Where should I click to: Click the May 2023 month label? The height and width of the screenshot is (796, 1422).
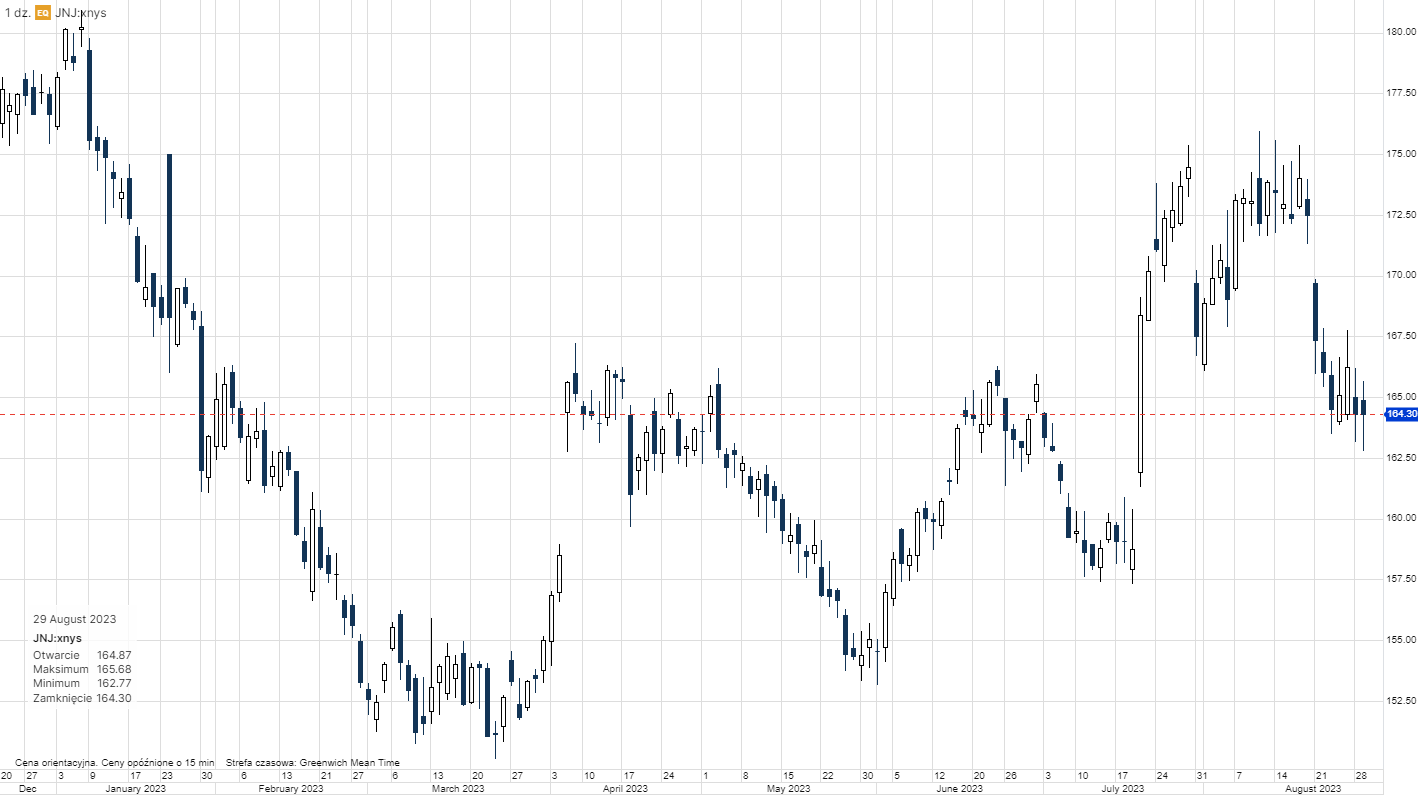[788, 789]
